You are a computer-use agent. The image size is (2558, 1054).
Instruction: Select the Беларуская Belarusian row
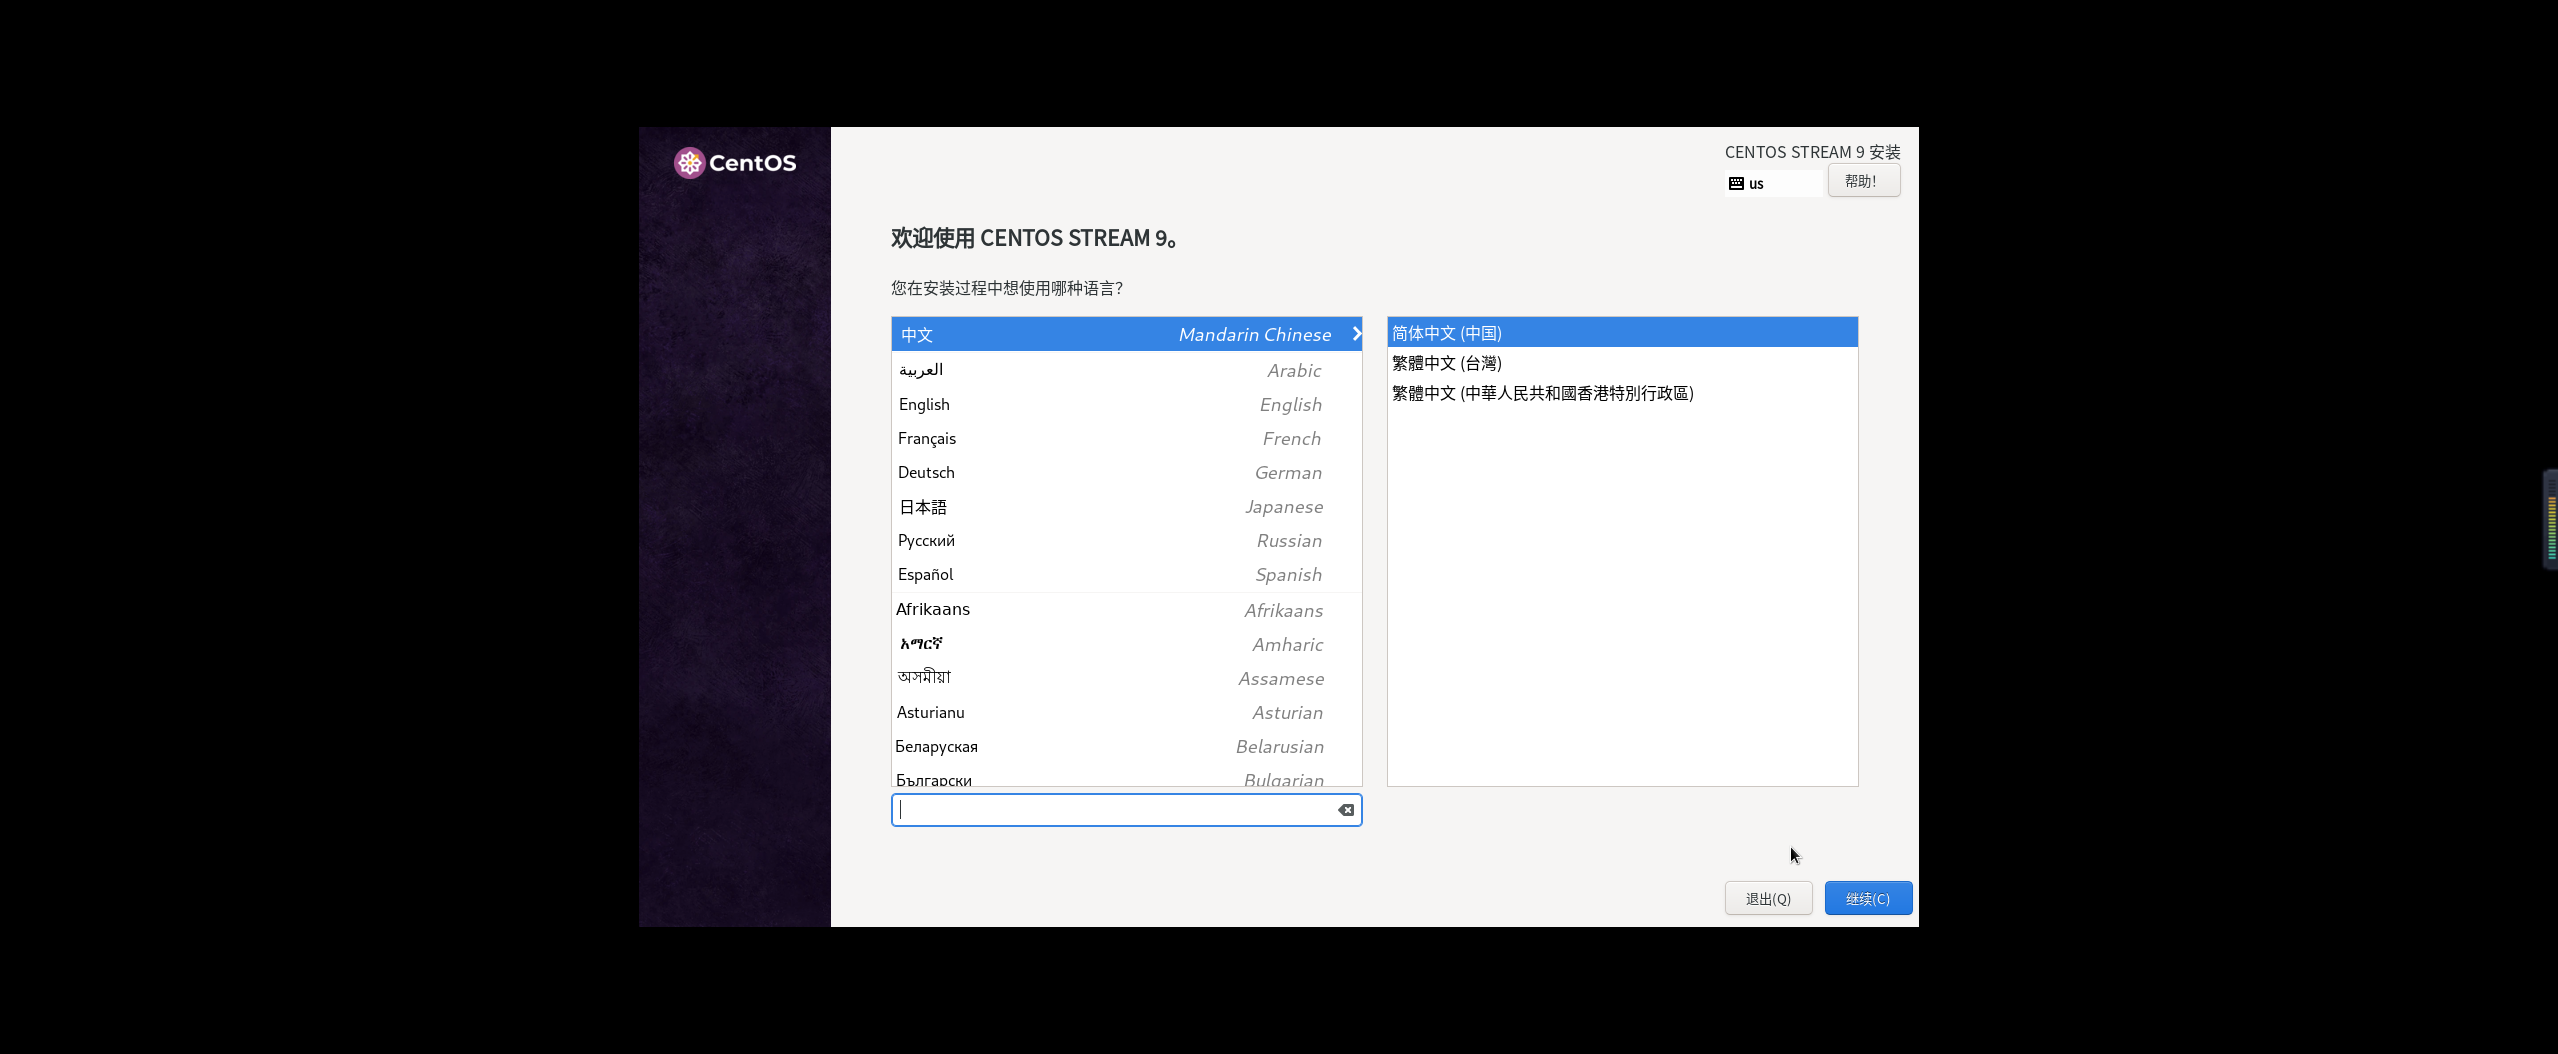pos(1126,746)
